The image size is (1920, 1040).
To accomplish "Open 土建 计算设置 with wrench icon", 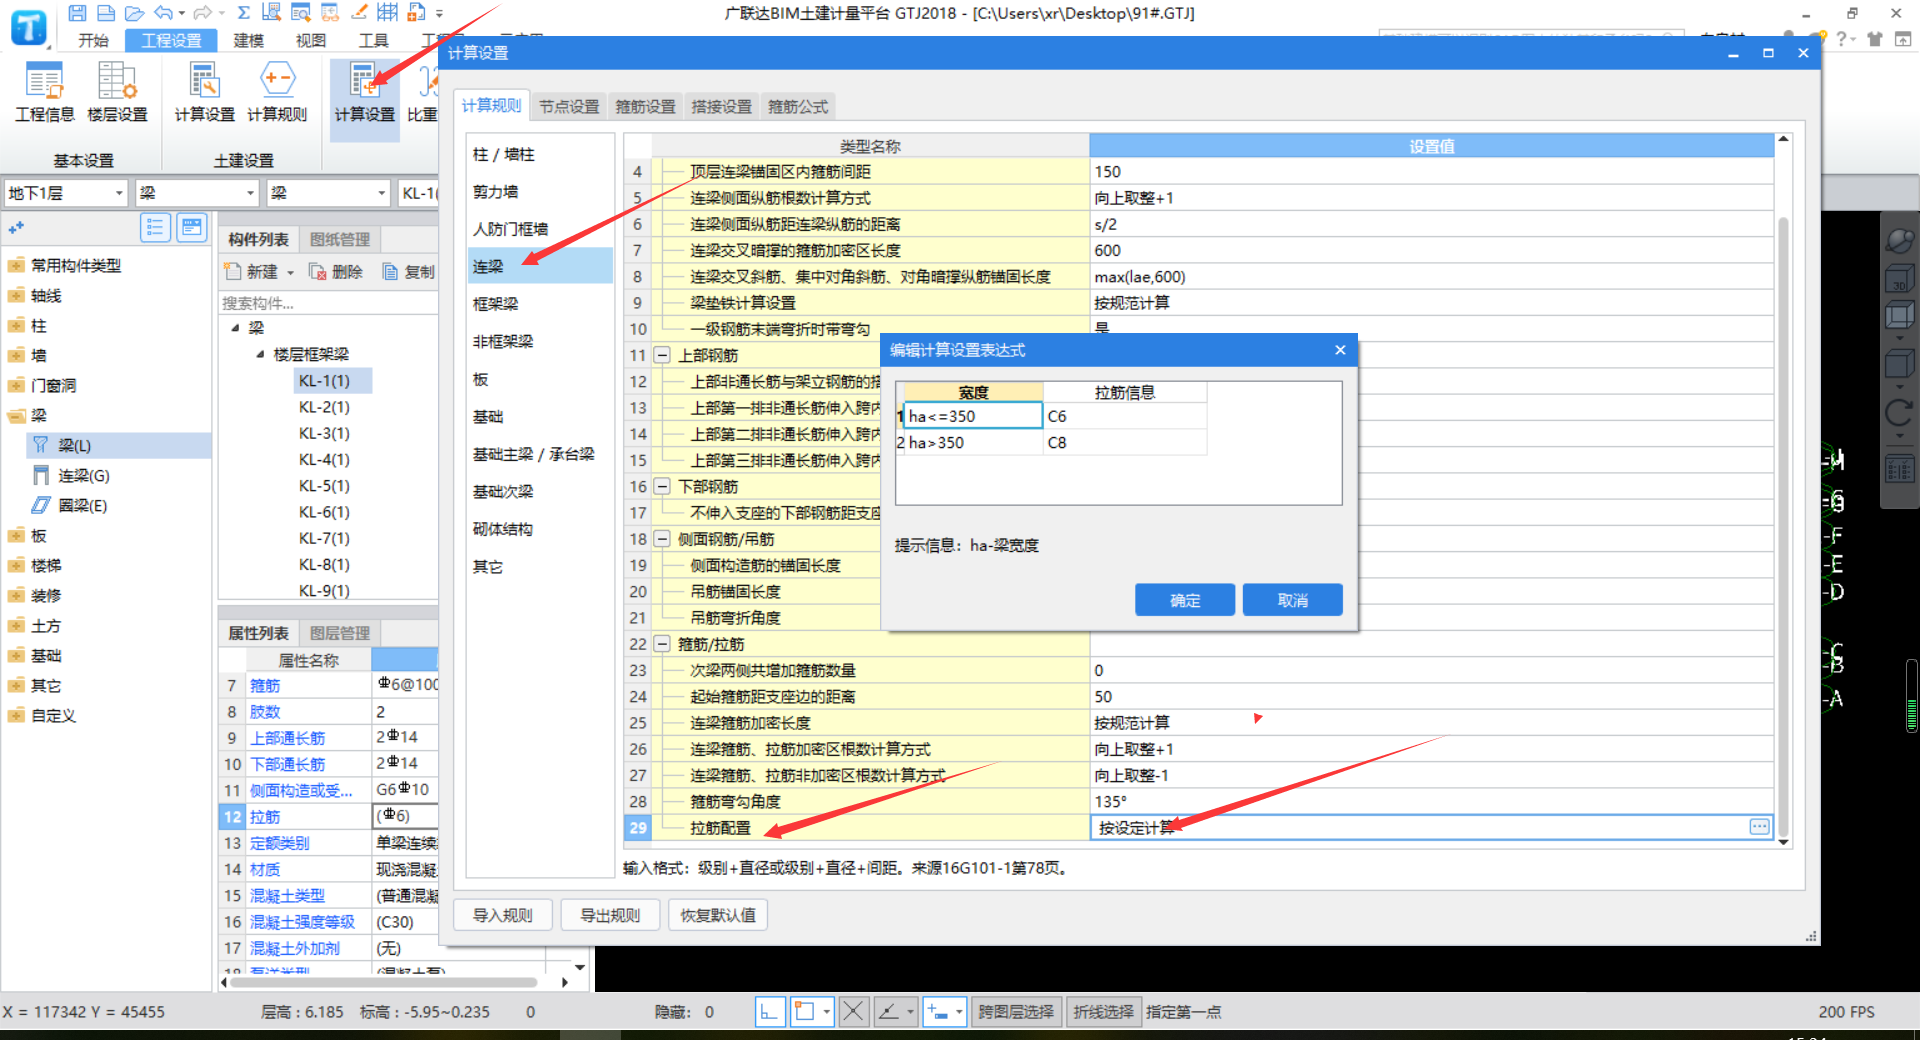I will click(x=204, y=92).
